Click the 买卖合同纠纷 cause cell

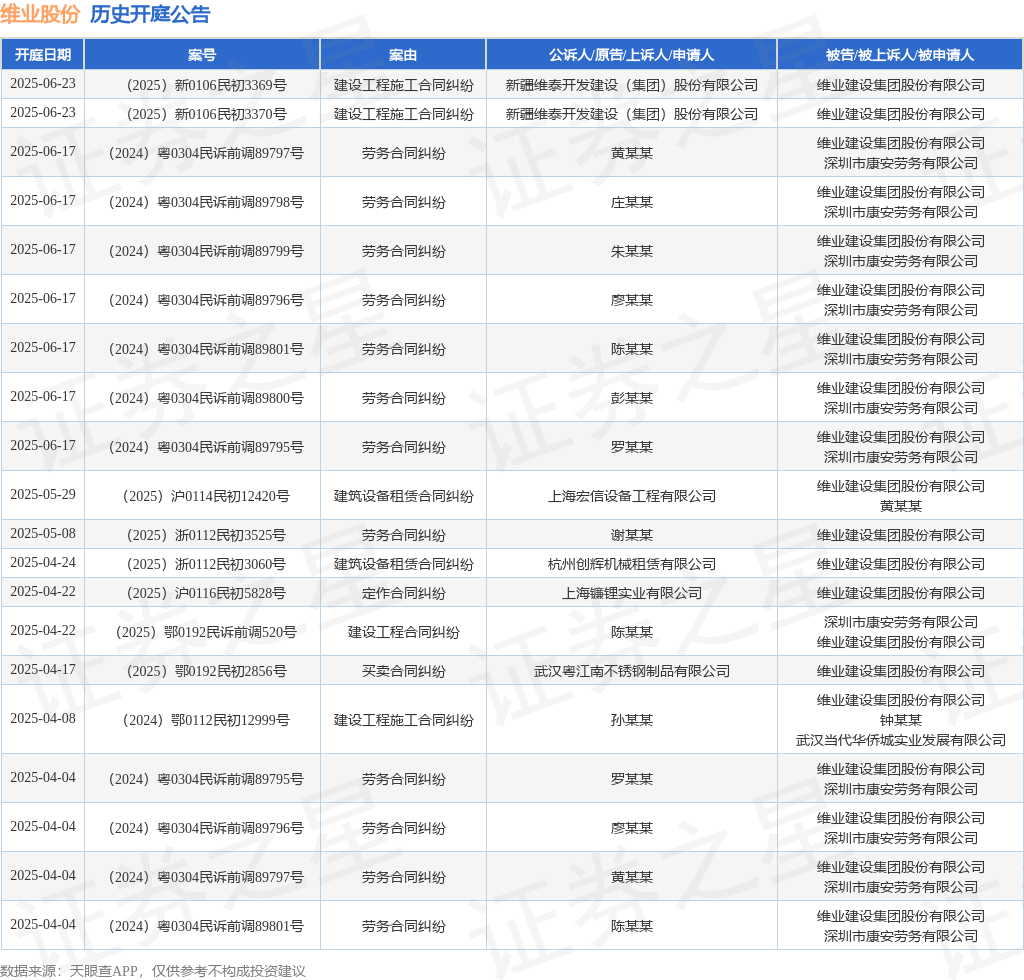[404, 671]
